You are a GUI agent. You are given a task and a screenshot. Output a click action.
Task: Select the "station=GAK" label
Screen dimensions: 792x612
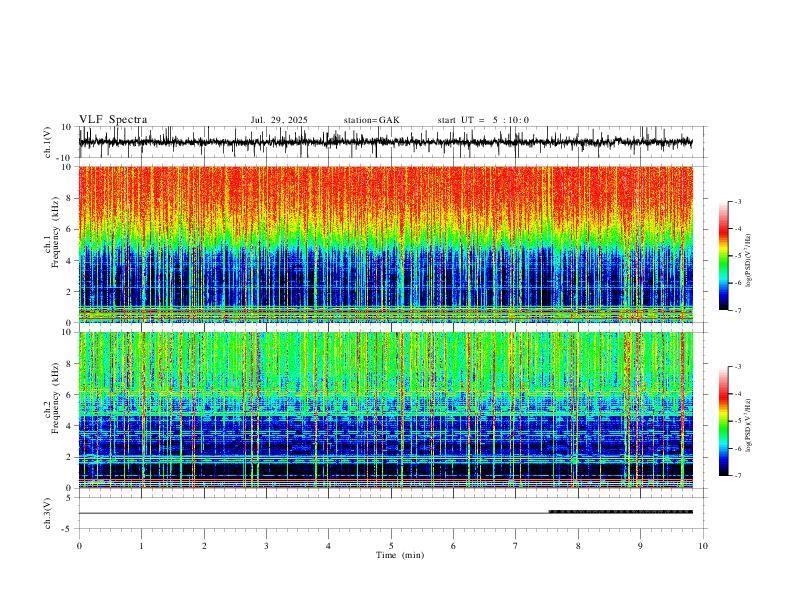371,120
